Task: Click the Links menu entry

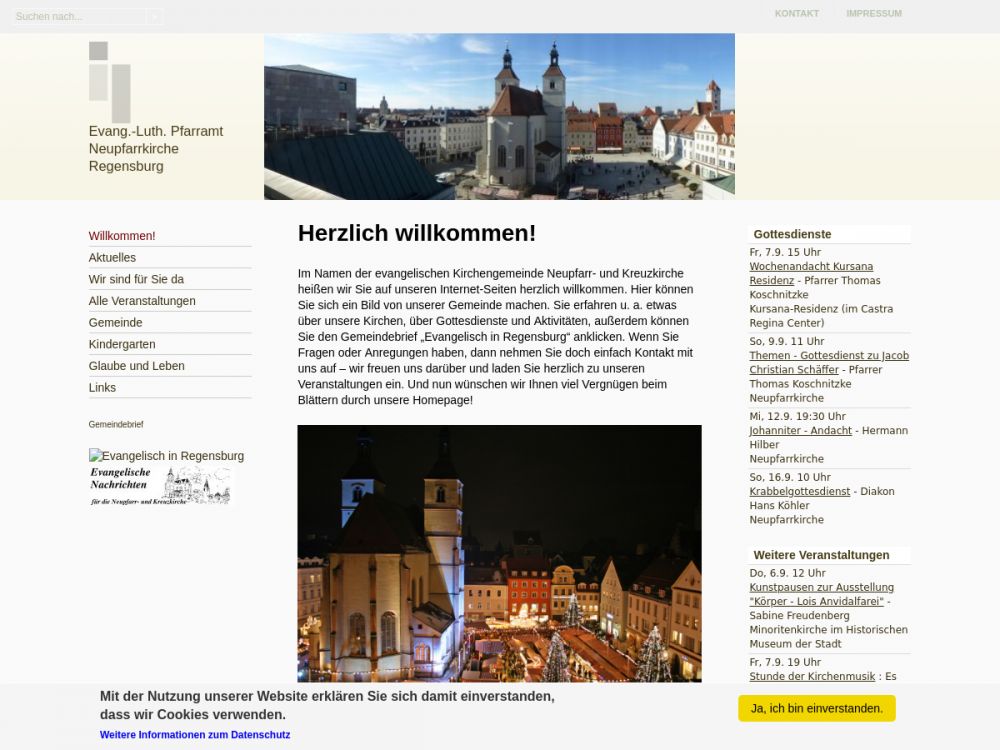Action: point(102,388)
